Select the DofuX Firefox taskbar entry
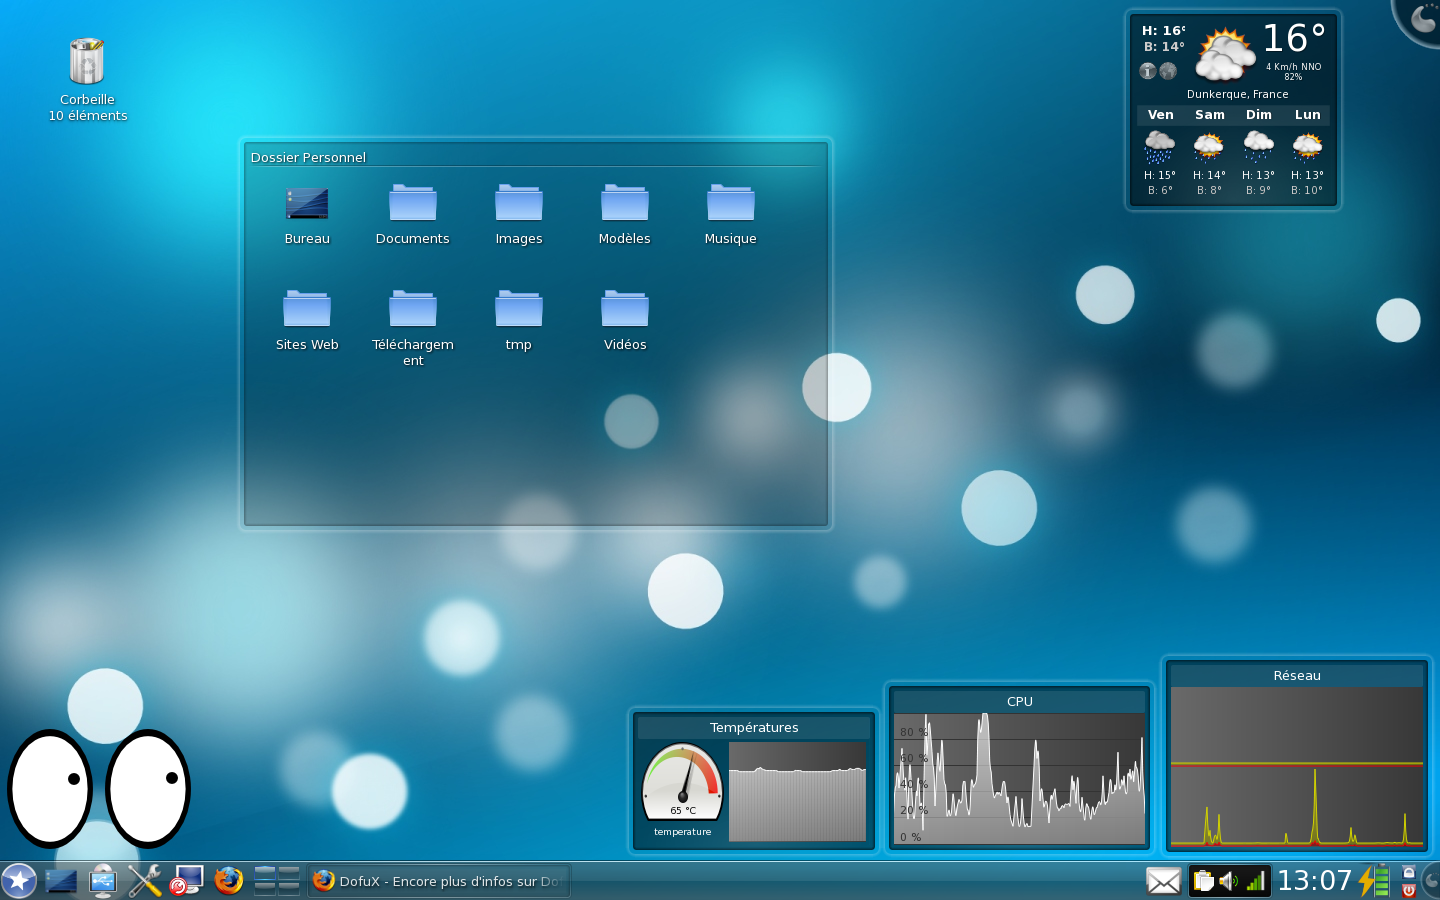Screen dimensions: 1440x900 pos(438,881)
